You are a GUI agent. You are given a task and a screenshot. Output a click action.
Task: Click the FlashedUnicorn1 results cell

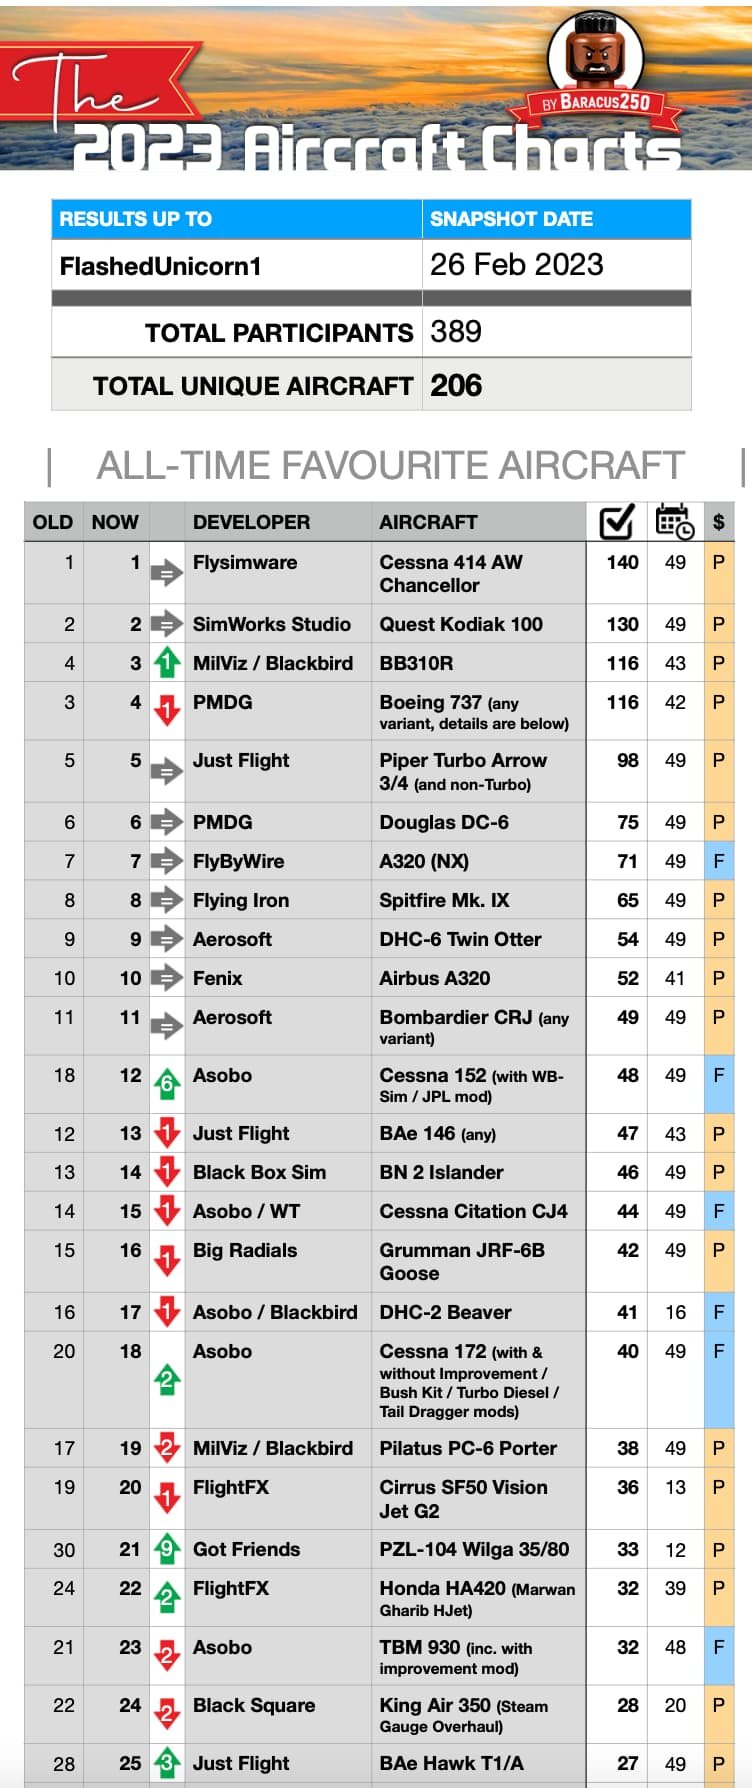click(x=237, y=265)
